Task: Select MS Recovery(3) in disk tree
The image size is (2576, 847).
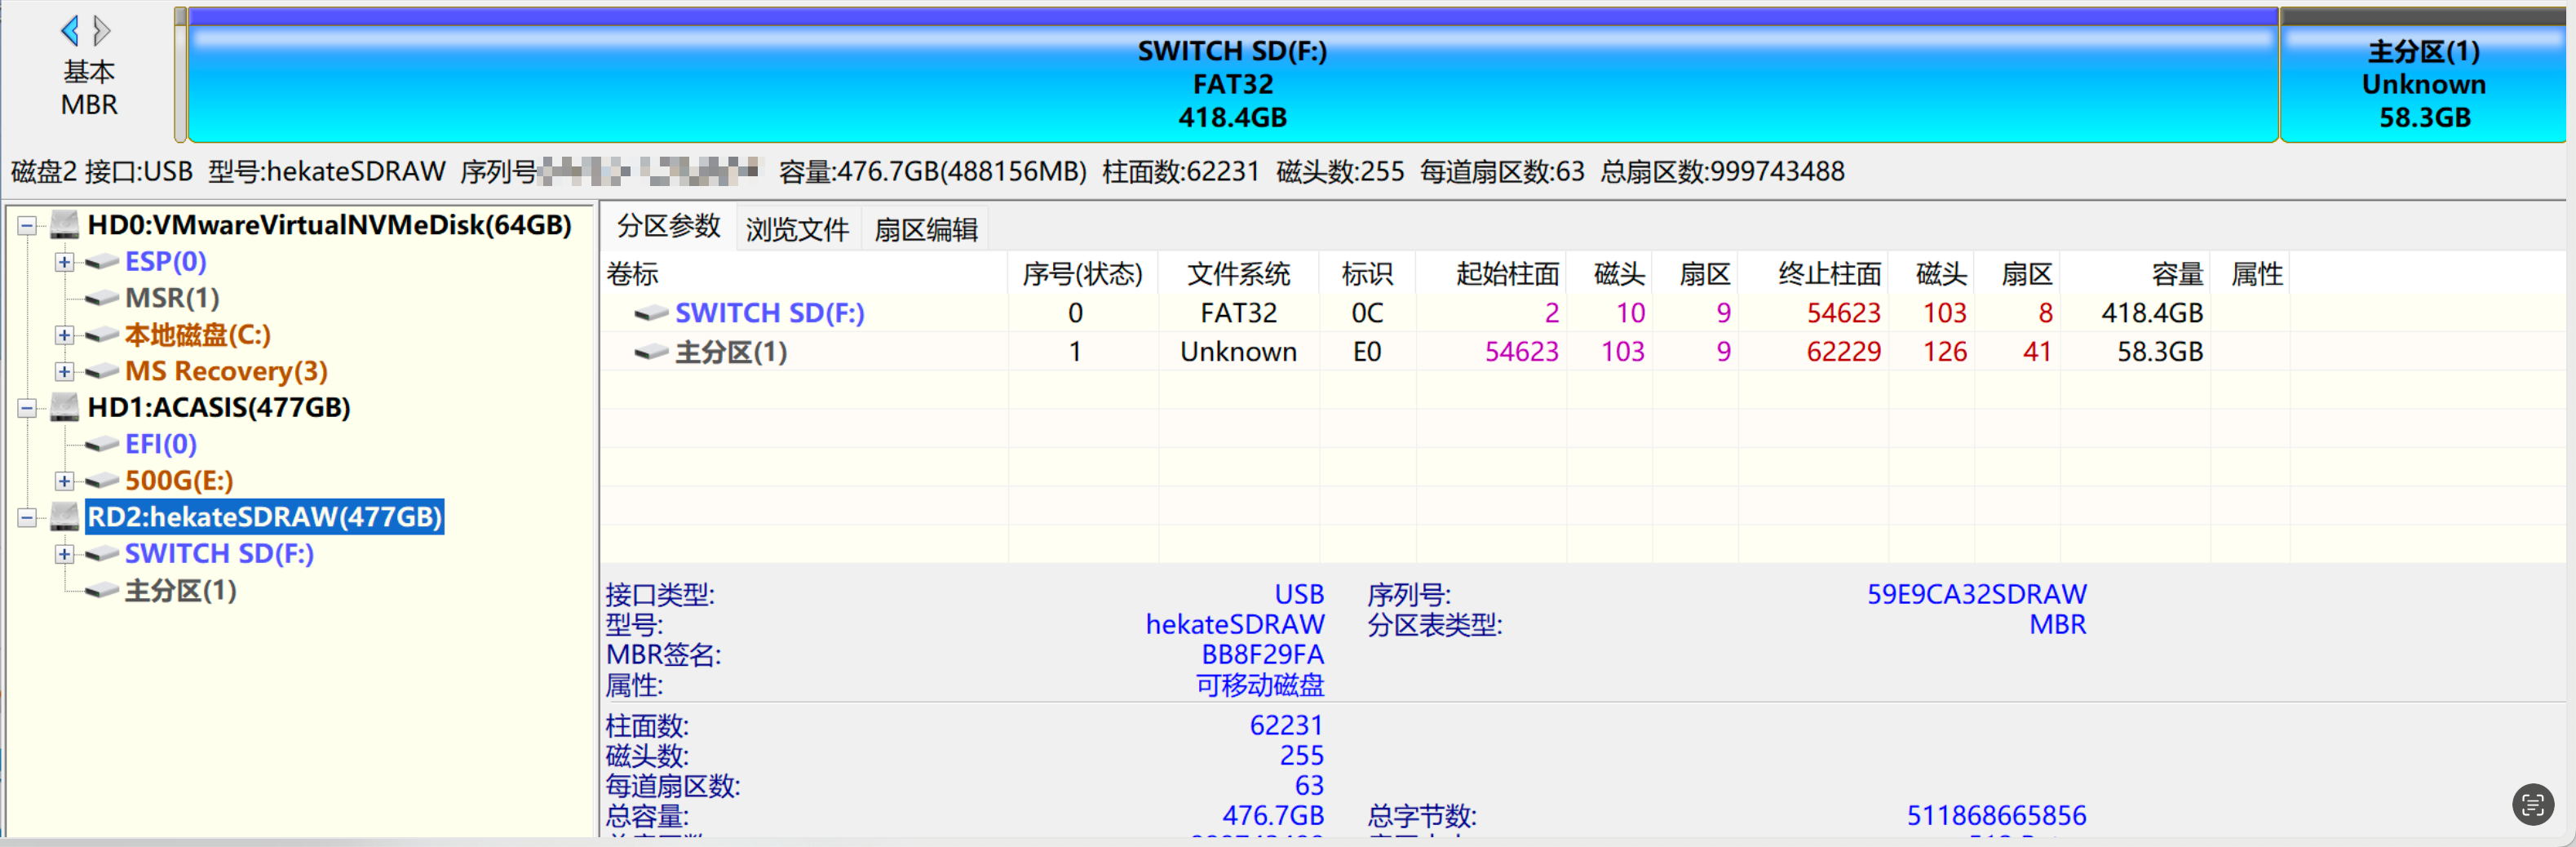Action: click(x=225, y=371)
